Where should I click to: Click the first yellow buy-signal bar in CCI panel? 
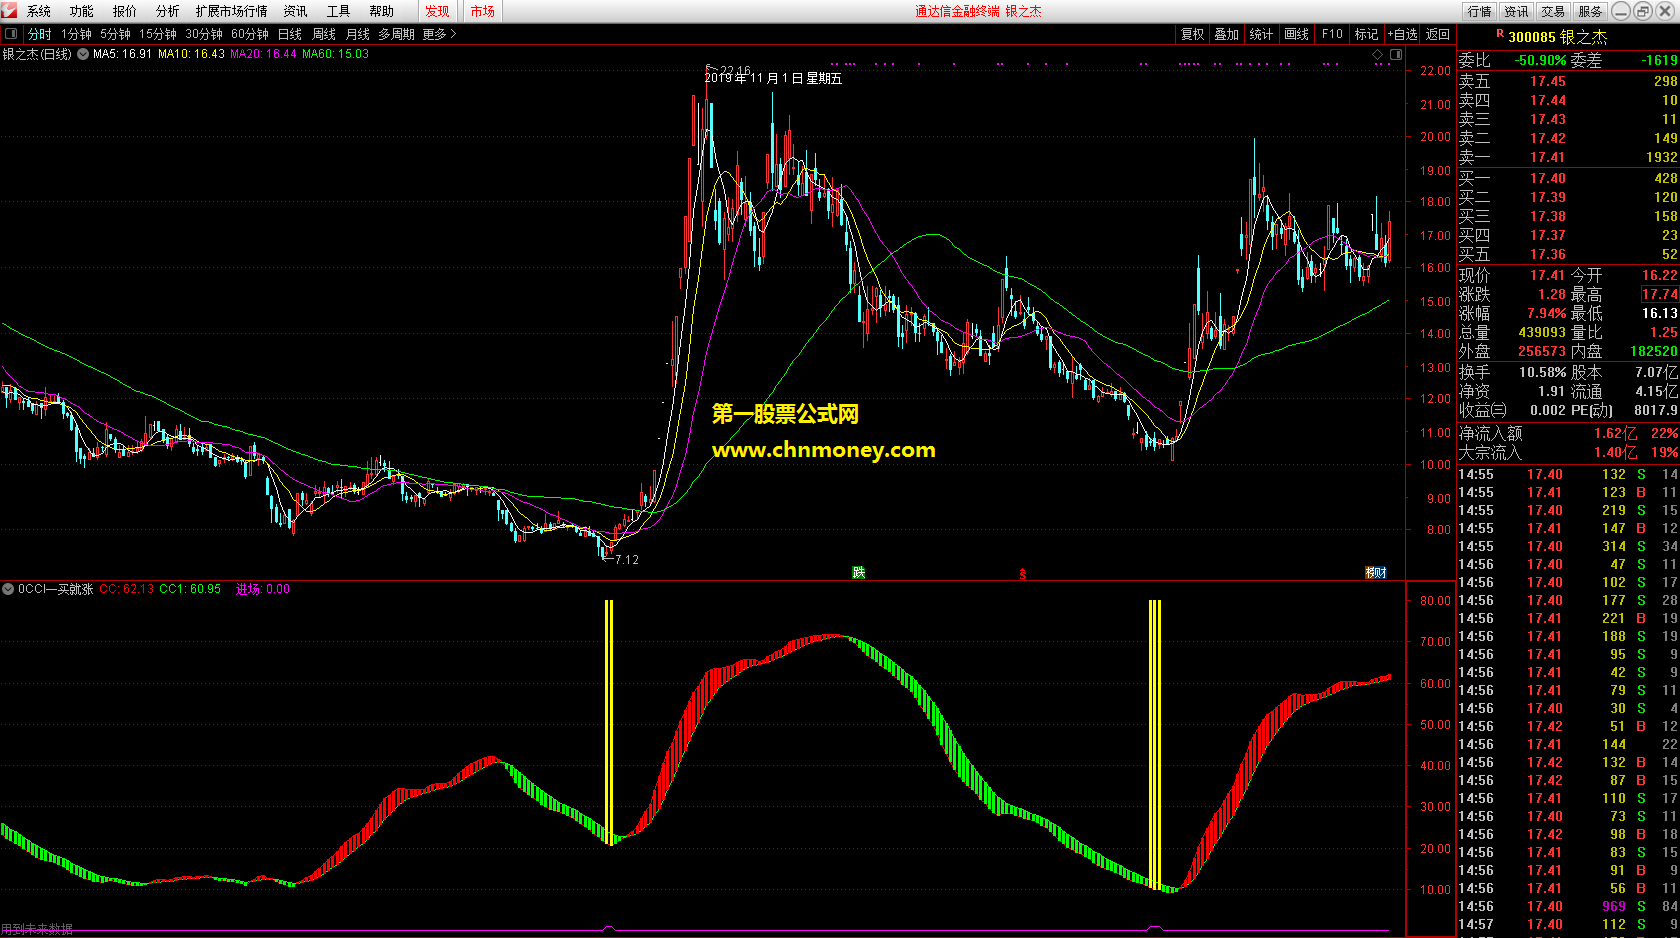click(609, 721)
